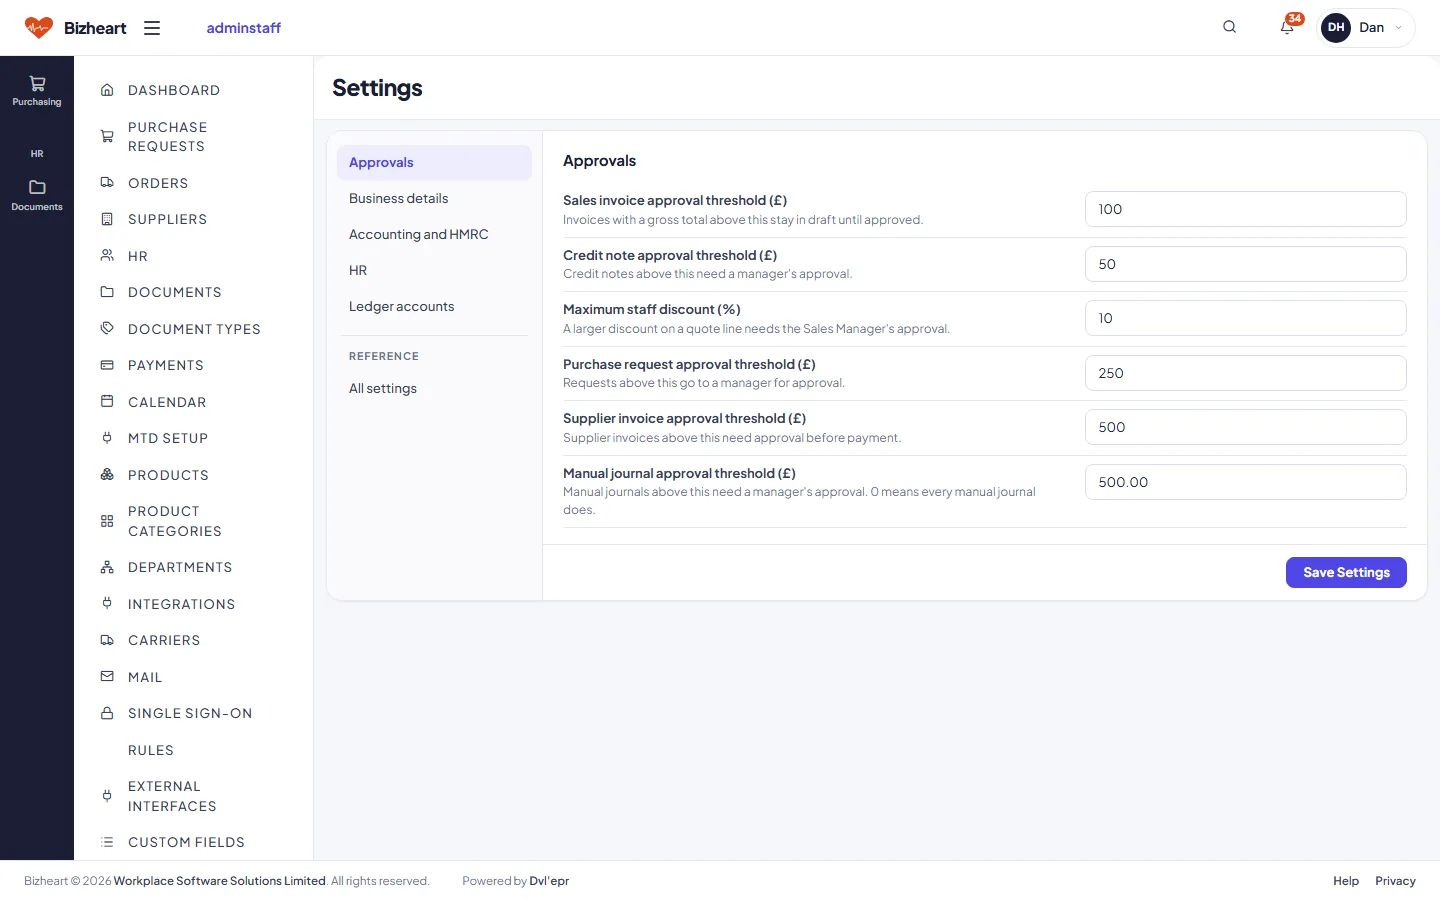Toggle the hamburger menu icon
1440x900 pixels.
coord(152,28)
